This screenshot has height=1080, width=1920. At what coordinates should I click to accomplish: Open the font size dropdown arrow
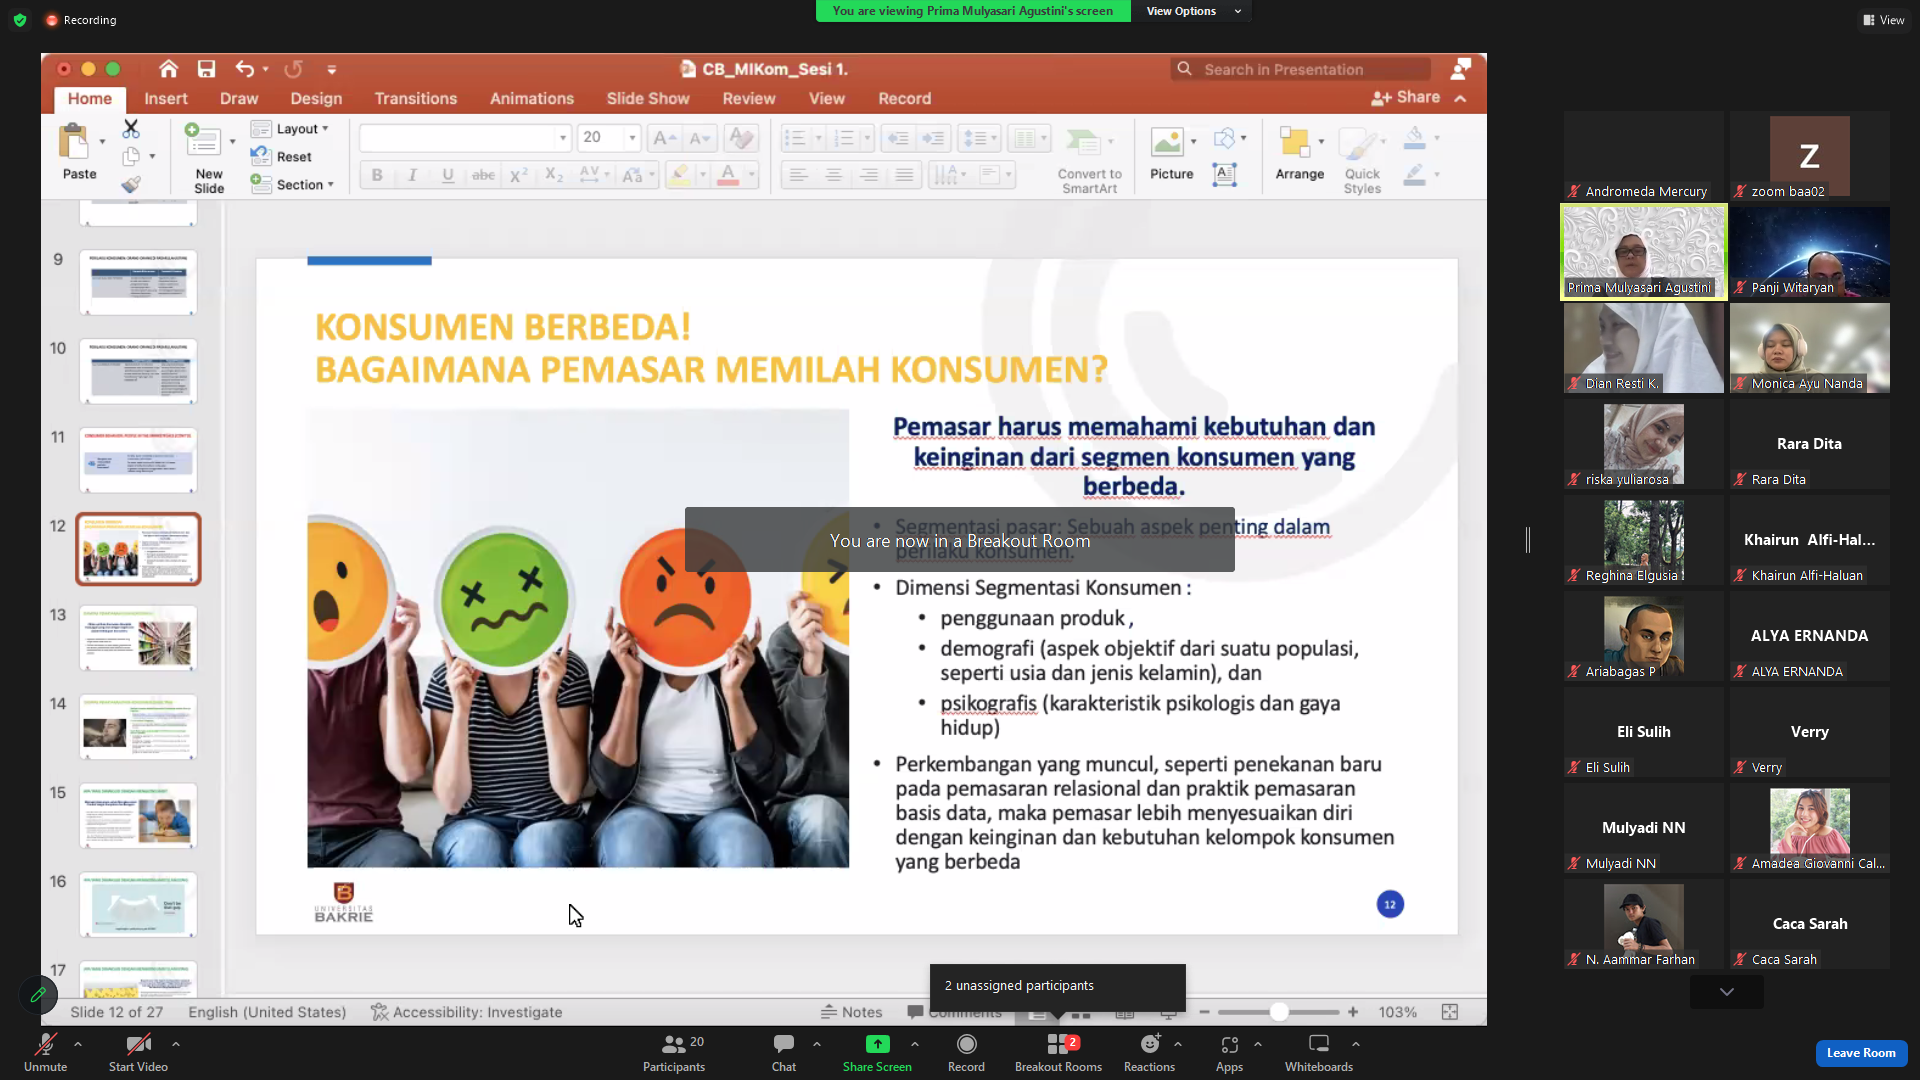tap(632, 138)
